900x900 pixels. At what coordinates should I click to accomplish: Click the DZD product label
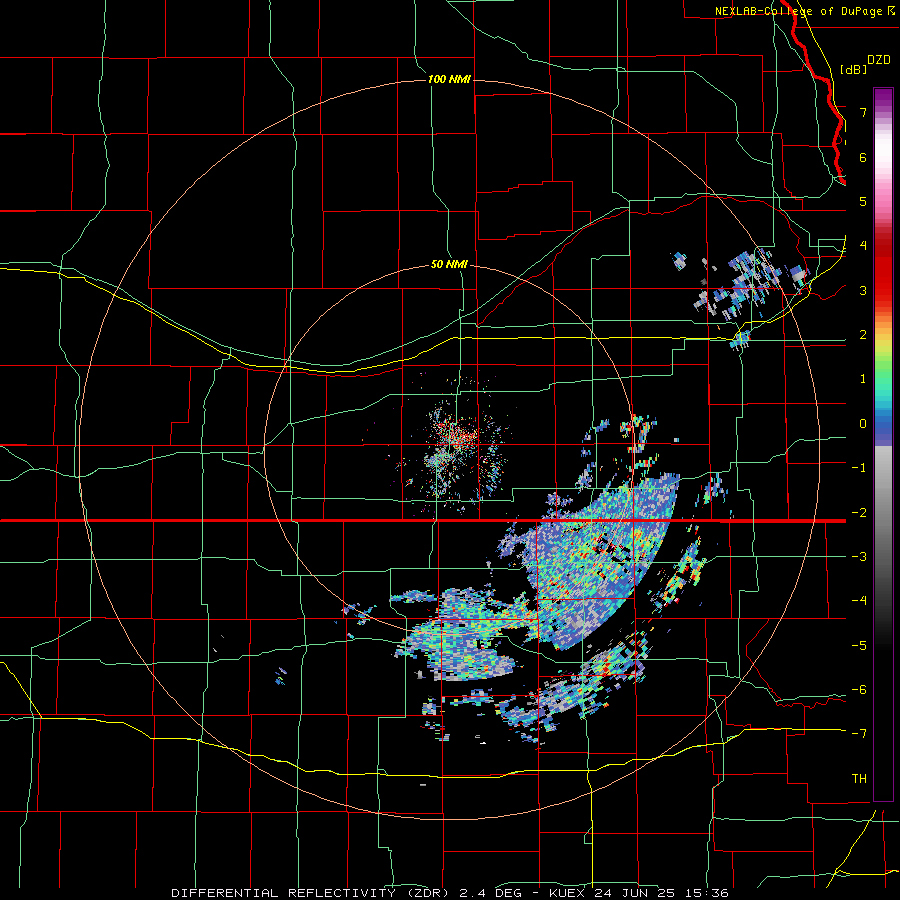coord(879,60)
